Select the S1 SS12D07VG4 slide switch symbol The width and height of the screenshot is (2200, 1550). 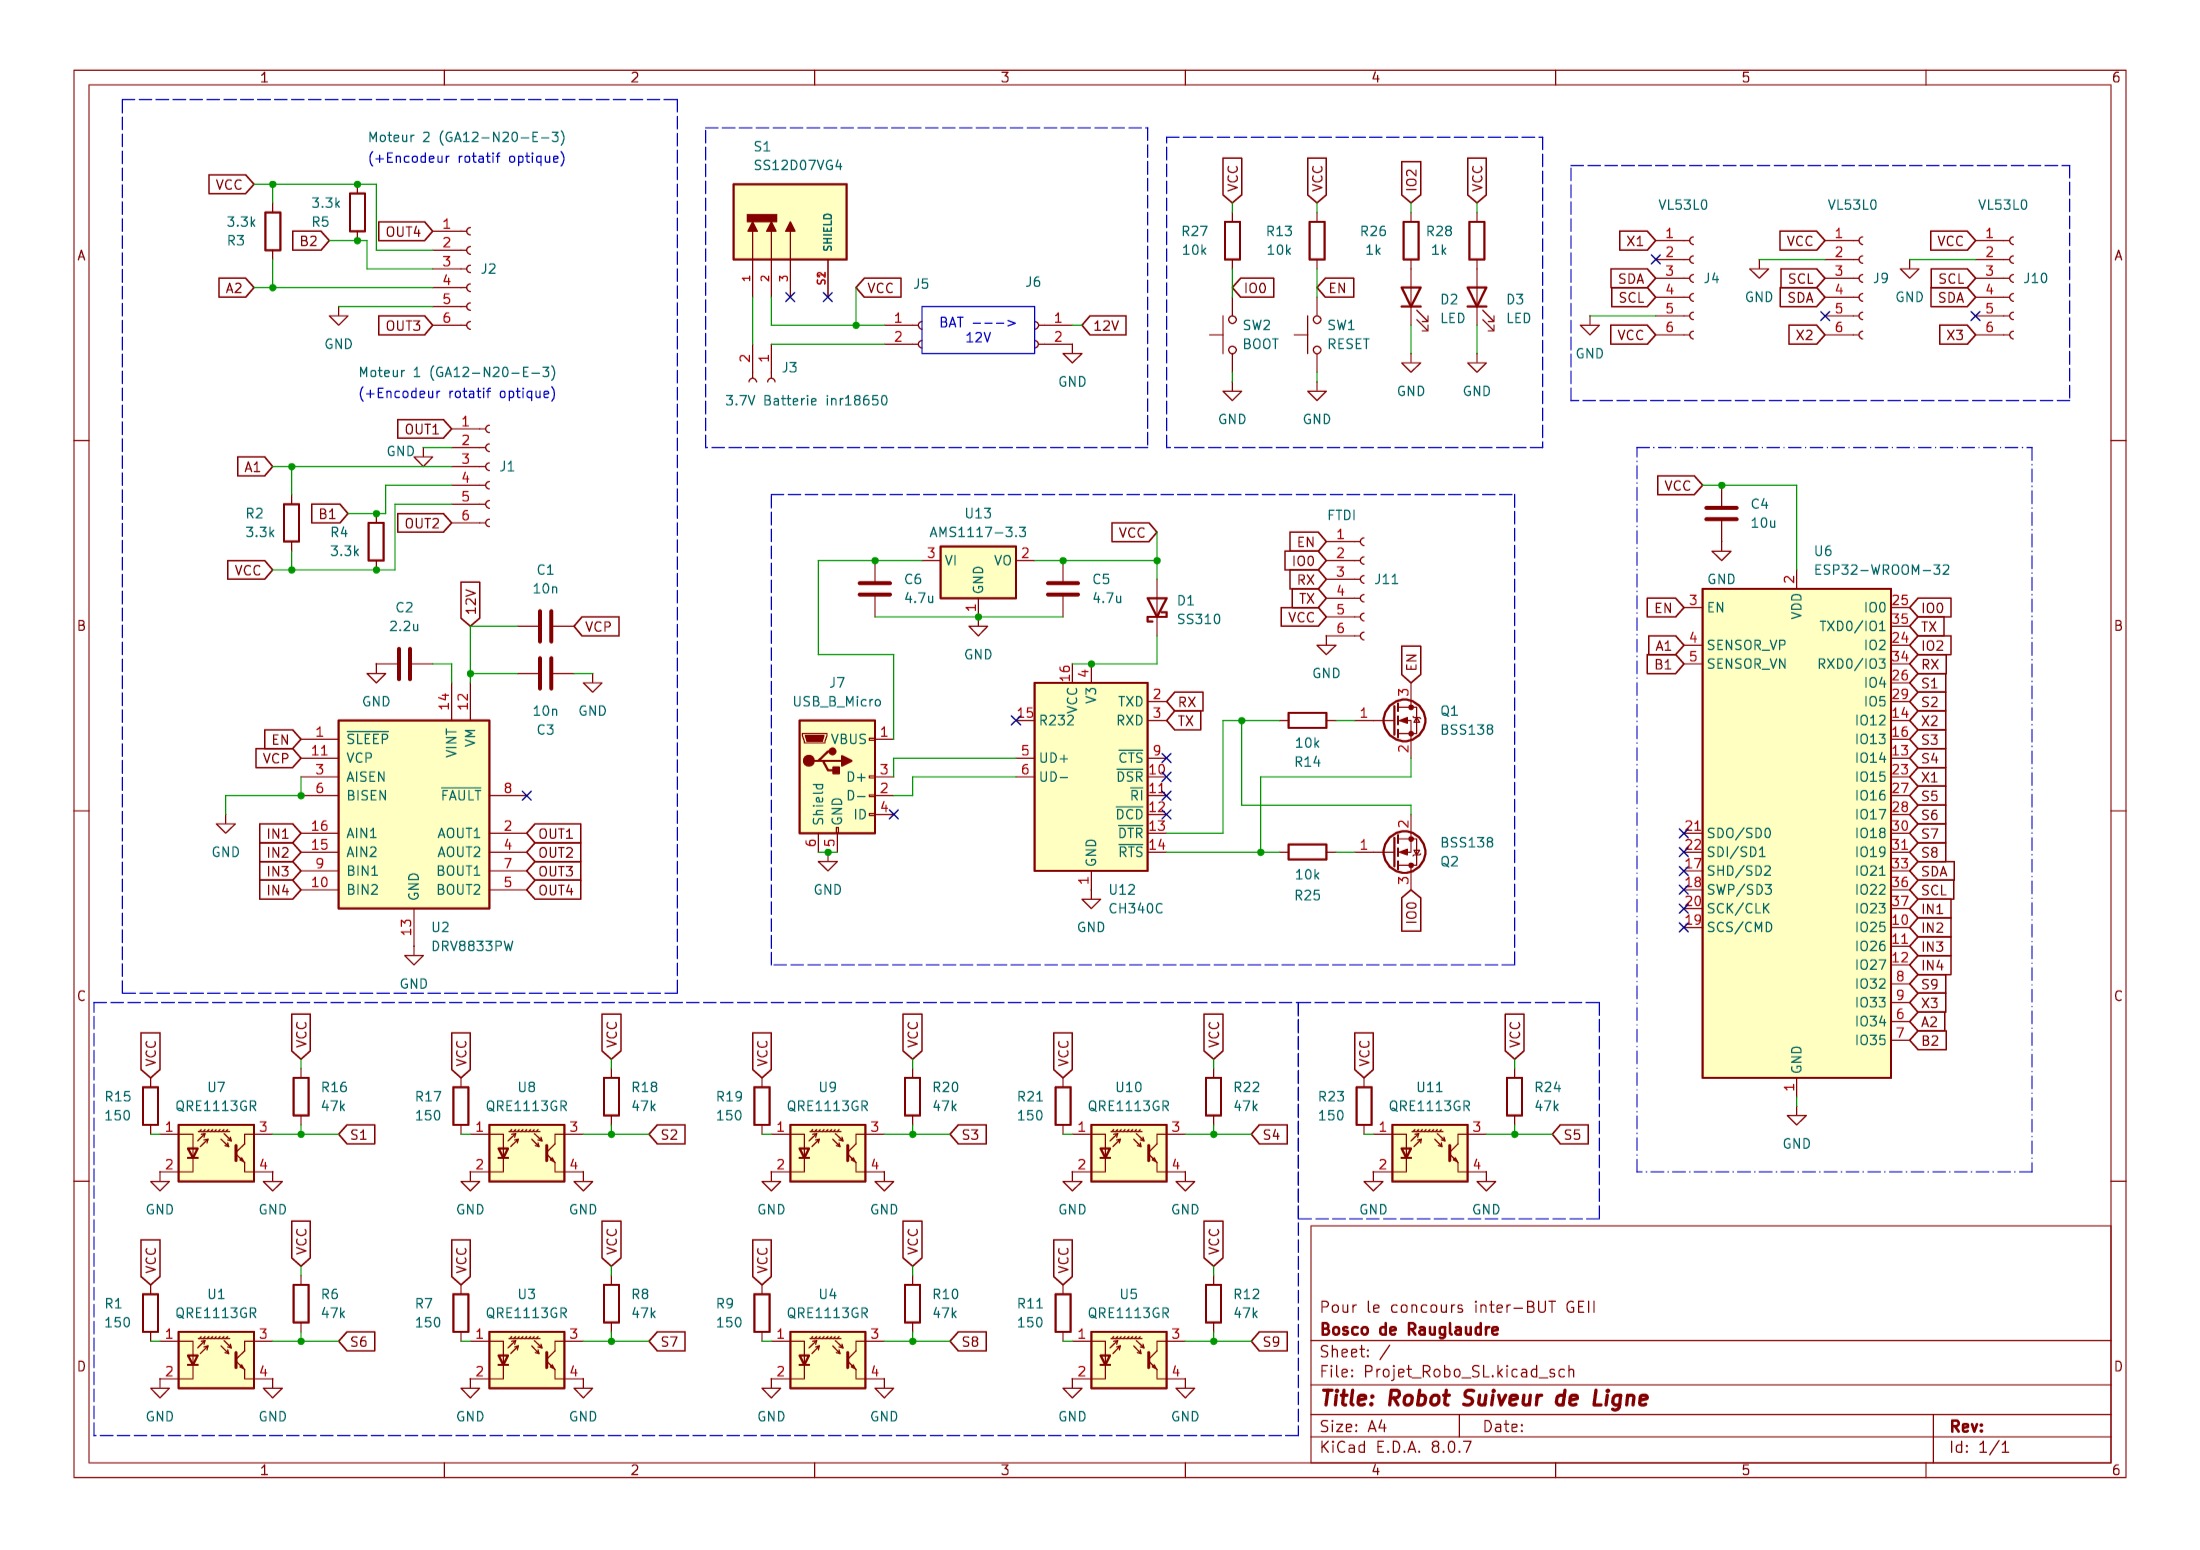[789, 221]
